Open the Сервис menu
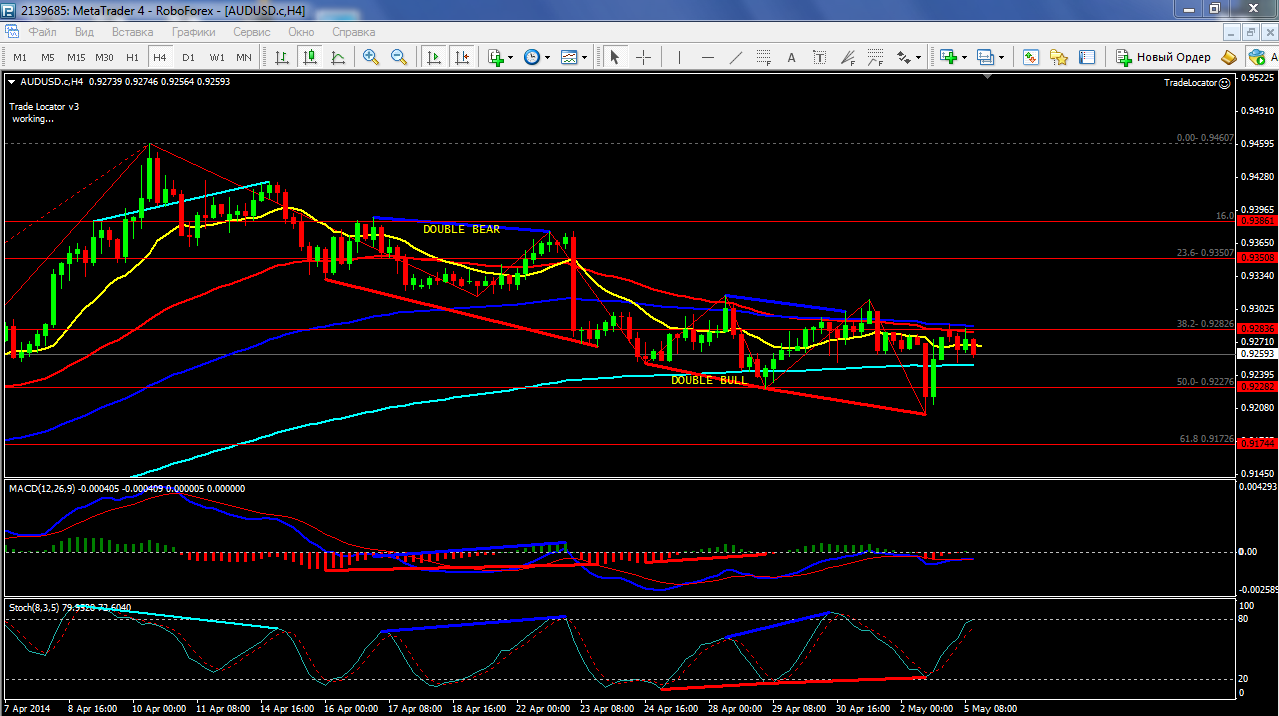The width and height of the screenshot is (1279, 716). point(252,31)
